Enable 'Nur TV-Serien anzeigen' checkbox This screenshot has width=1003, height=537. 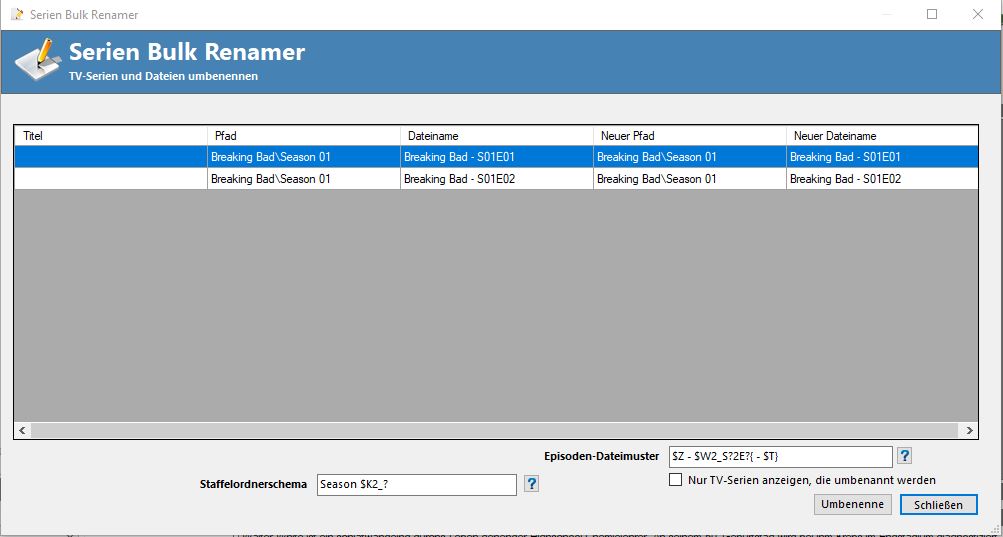(675, 479)
